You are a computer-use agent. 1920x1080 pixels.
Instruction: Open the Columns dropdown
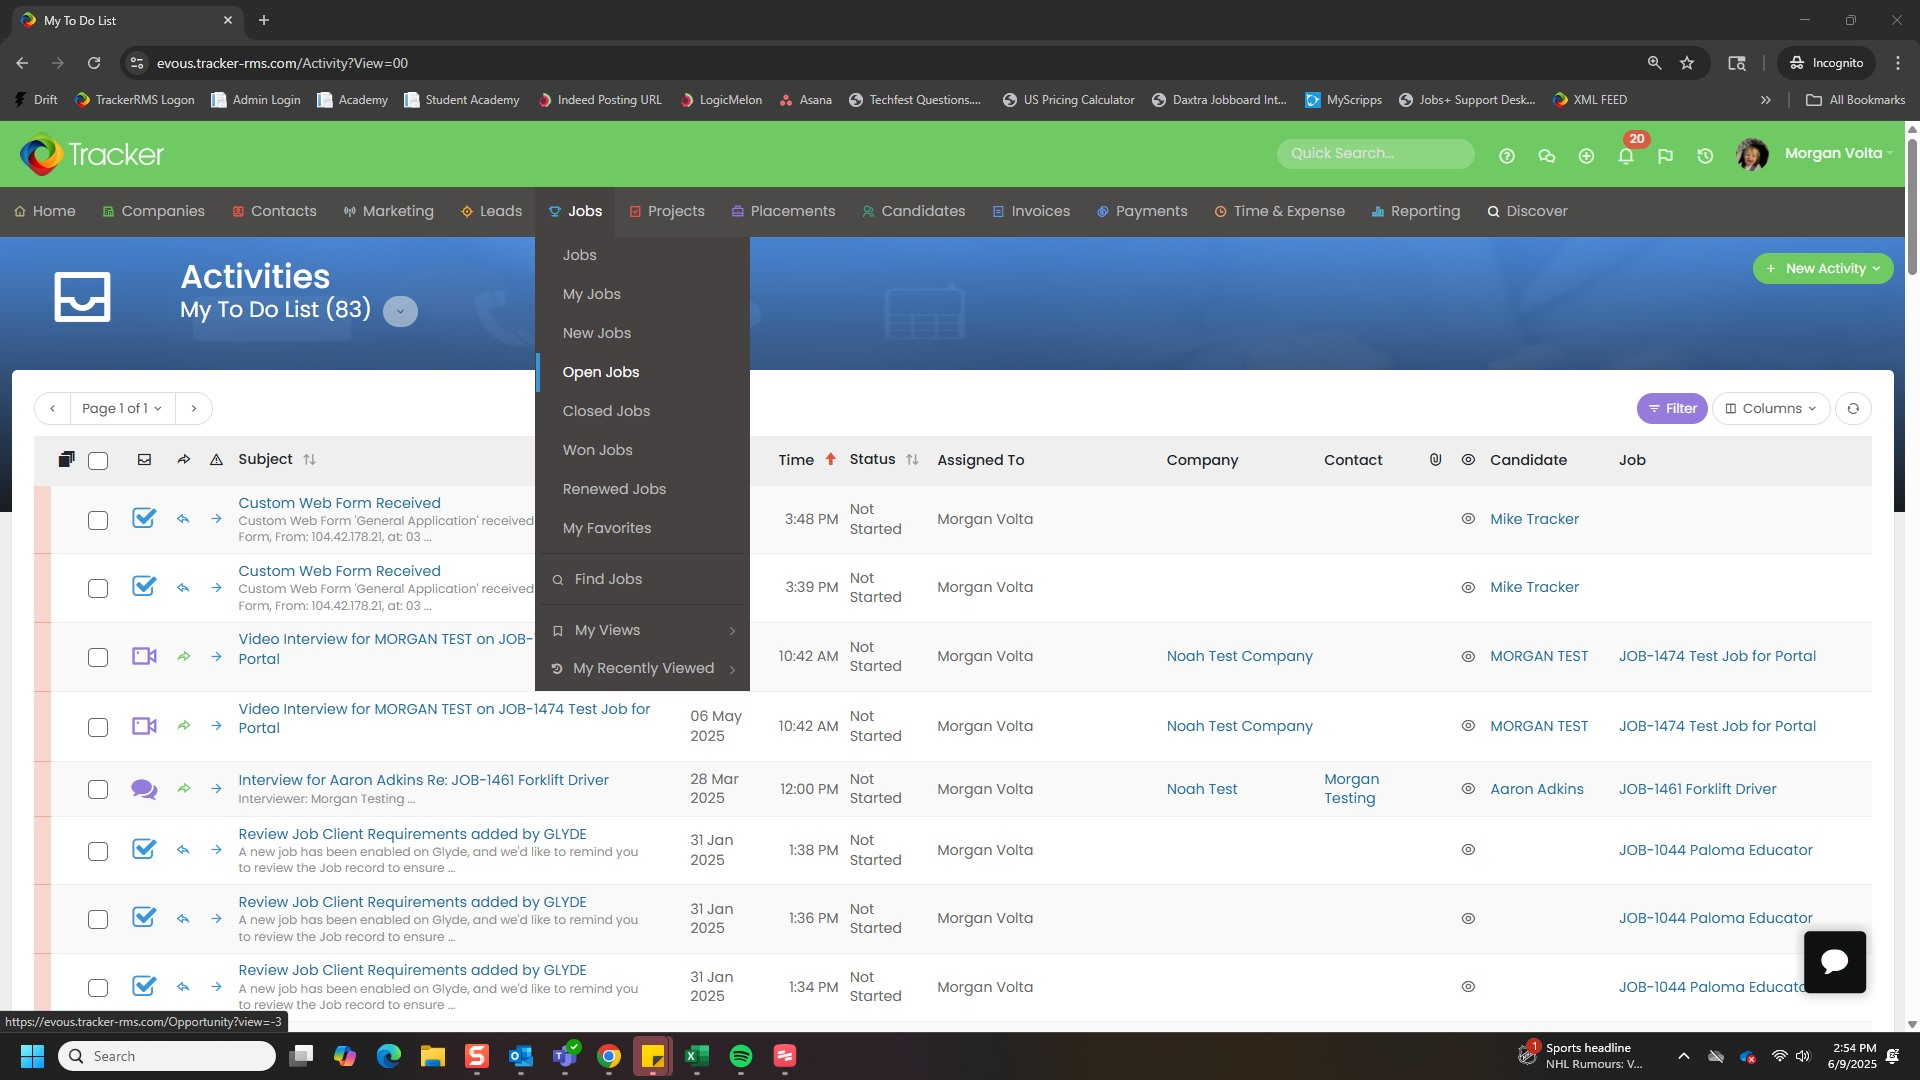coord(1771,408)
